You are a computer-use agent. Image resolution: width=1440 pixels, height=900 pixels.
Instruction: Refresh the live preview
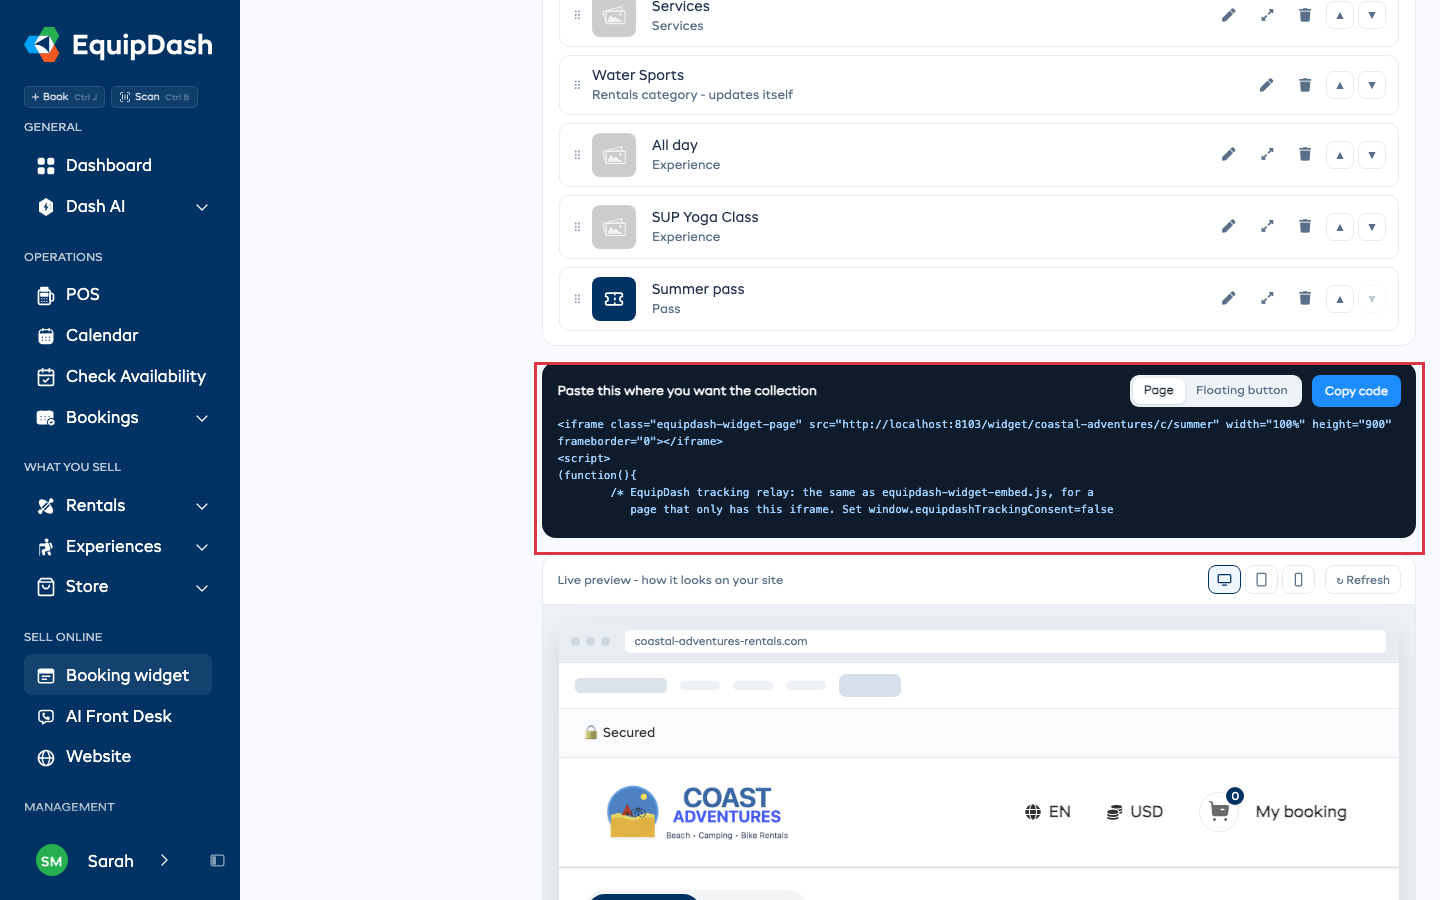pos(1363,580)
